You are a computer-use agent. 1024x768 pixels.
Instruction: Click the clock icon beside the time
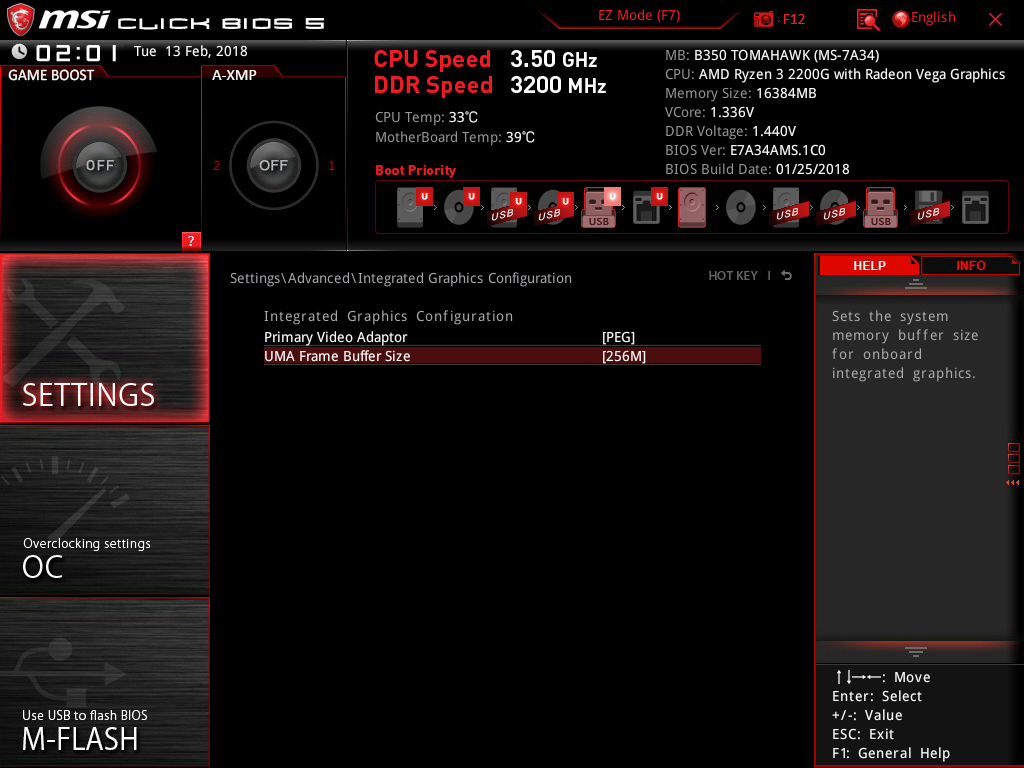pyautogui.click(x=20, y=52)
